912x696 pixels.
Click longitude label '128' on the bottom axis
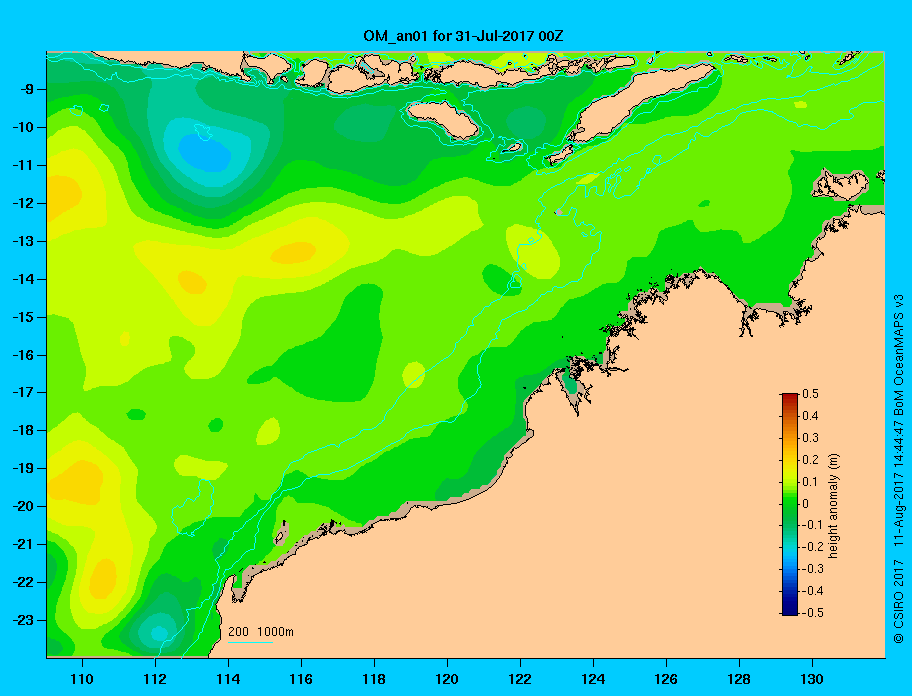point(739,679)
